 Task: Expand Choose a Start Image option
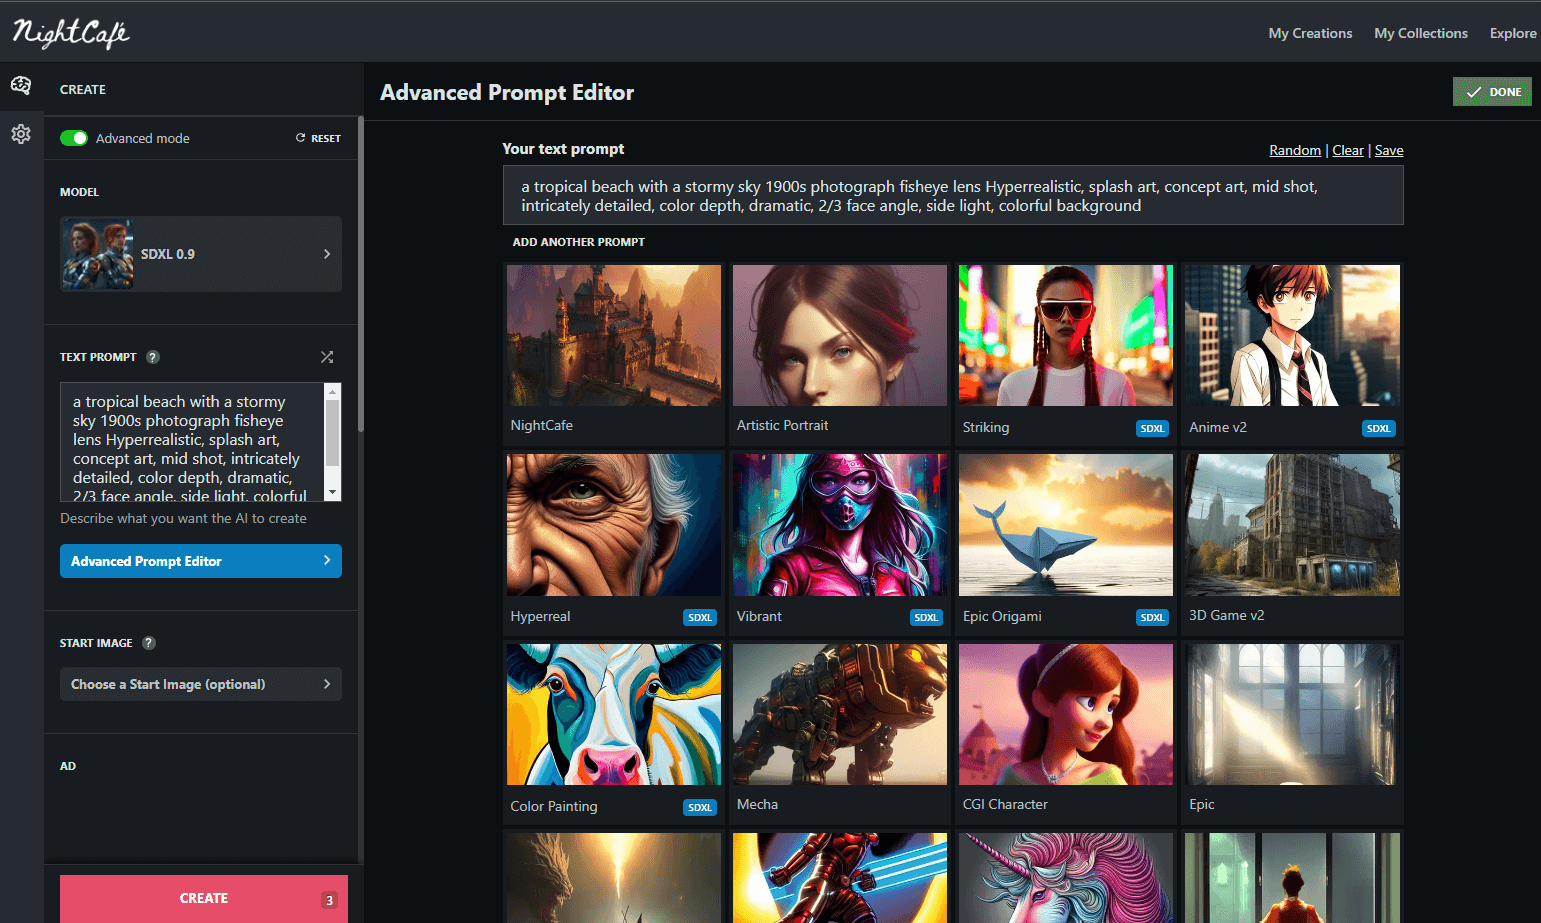tap(201, 684)
